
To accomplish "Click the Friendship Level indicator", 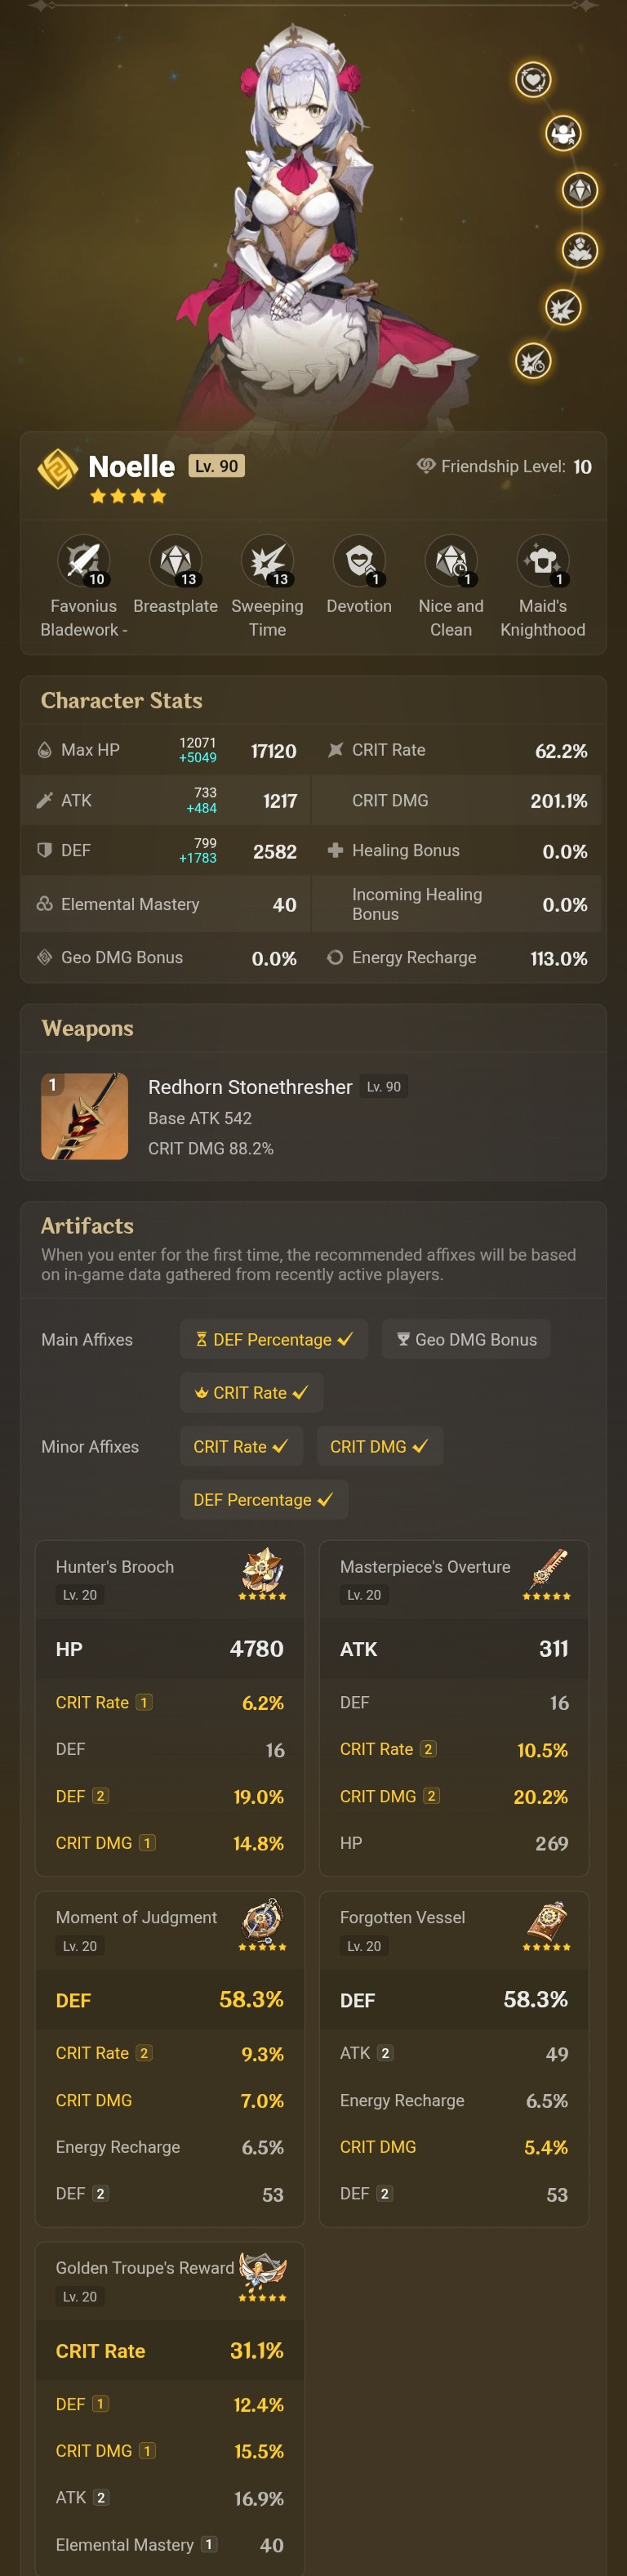I will [504, 466].
